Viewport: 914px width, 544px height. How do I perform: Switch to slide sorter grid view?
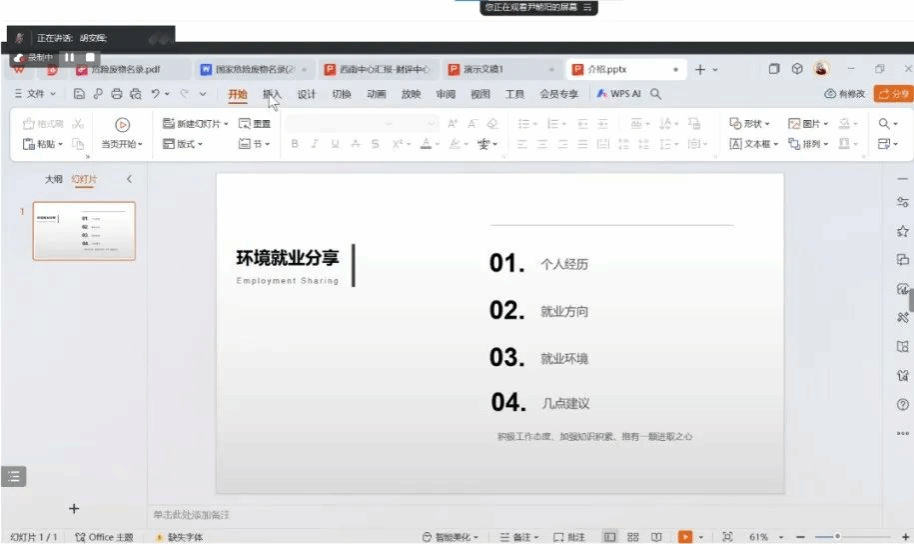(x=633, y=537)
